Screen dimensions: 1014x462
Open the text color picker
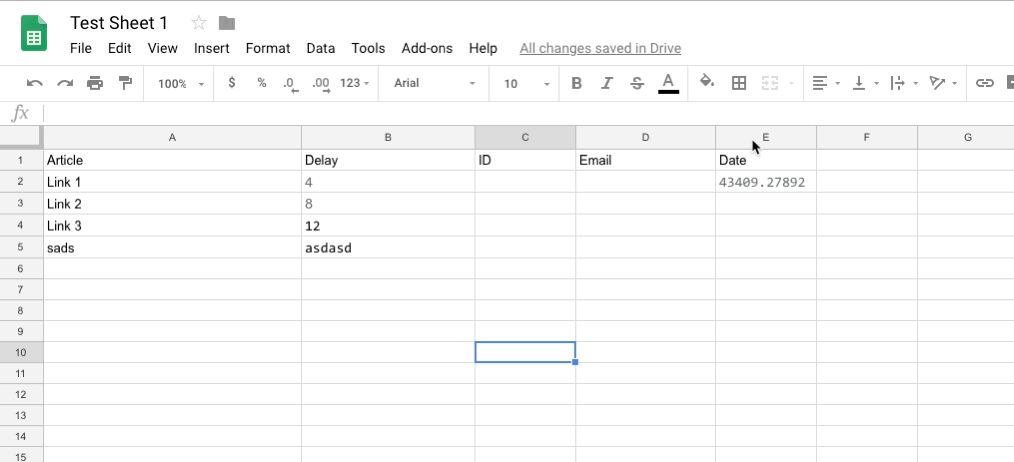click(668, 83)
